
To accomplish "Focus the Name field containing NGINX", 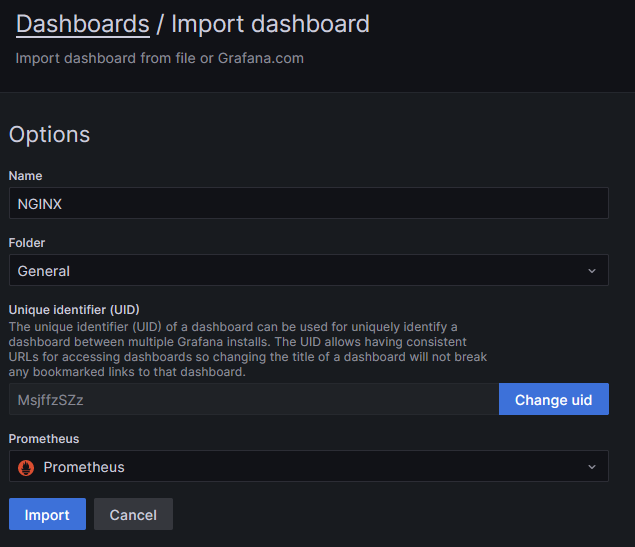I will tap(308, 203).
